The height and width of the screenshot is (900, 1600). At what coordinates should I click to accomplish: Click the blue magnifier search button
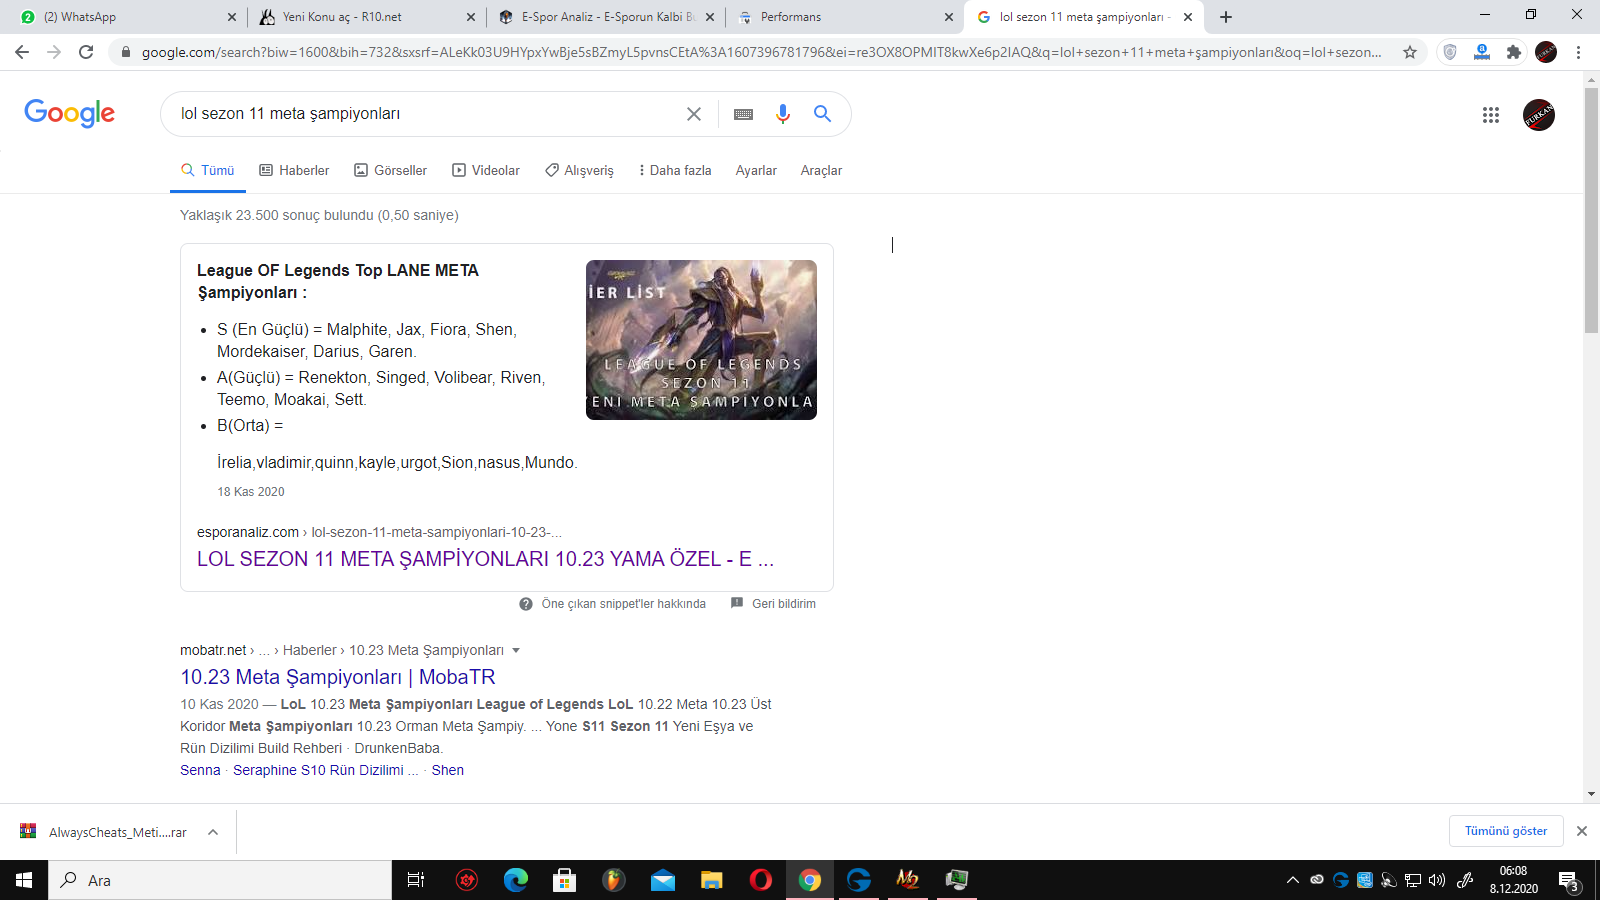click(x=822, y=114)
